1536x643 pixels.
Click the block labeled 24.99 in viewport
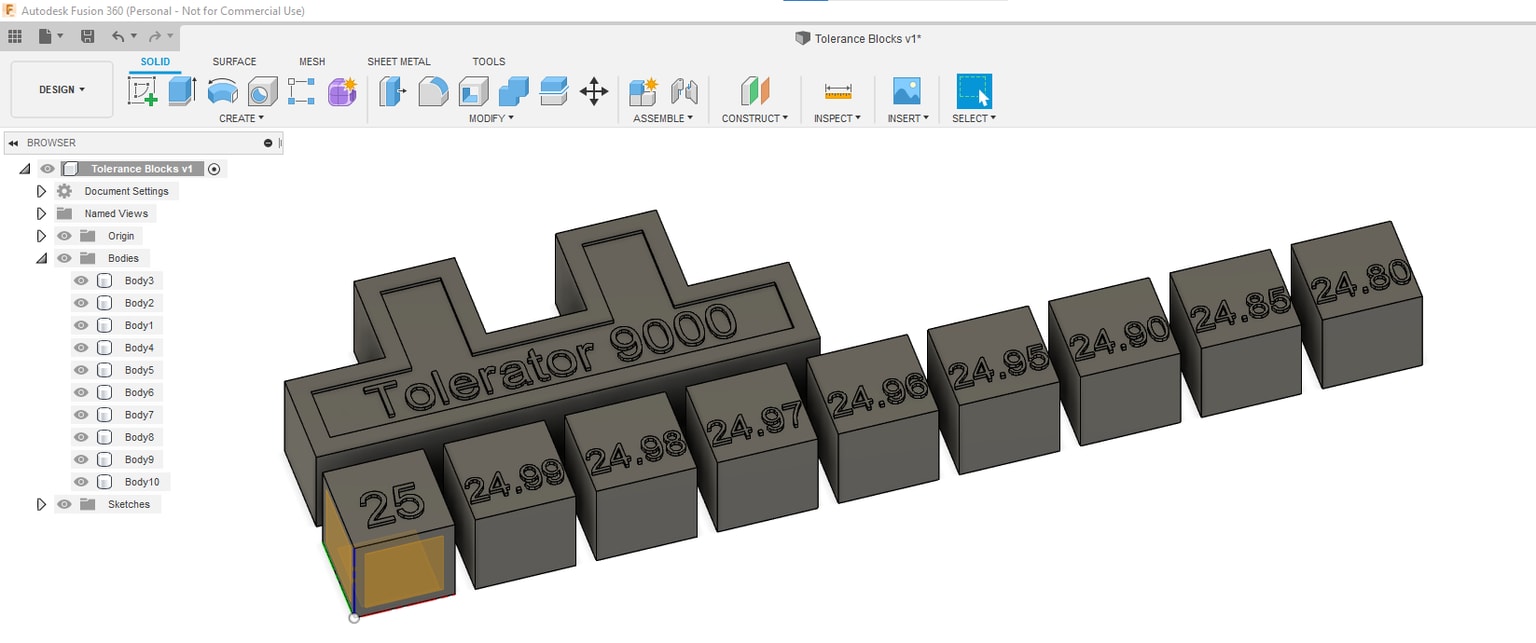pyautogui.click(x=512, y=505)
